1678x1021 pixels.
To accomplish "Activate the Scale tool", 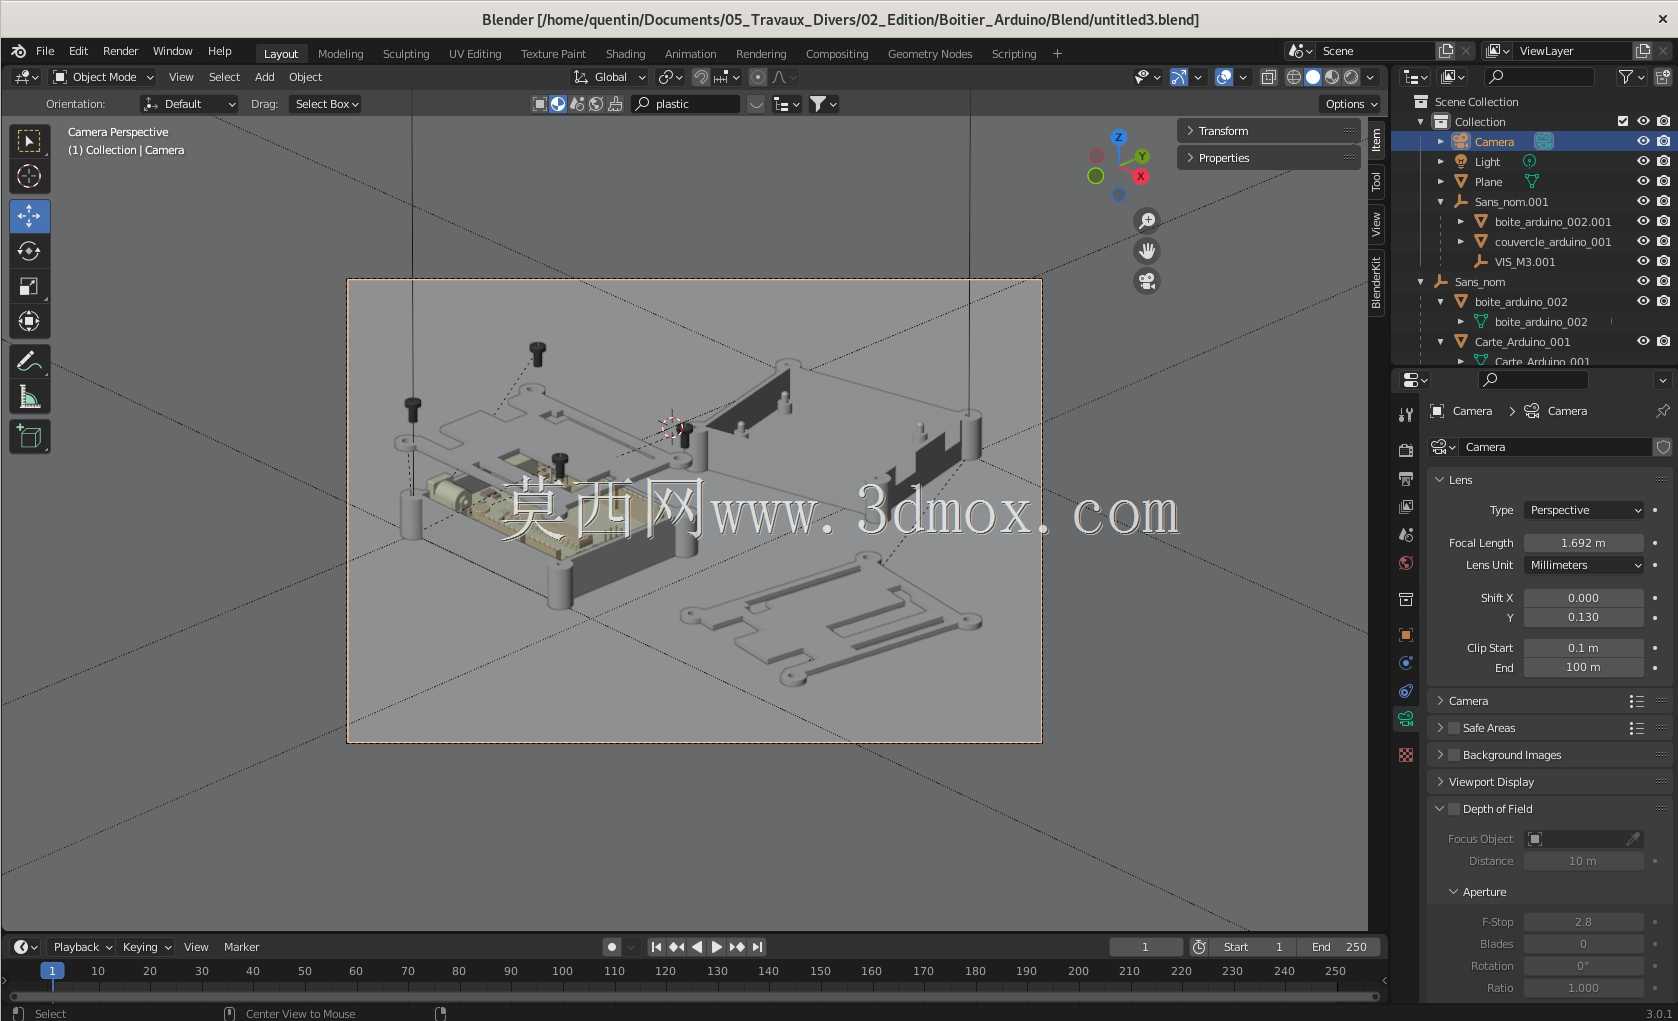I will point(29,287).
